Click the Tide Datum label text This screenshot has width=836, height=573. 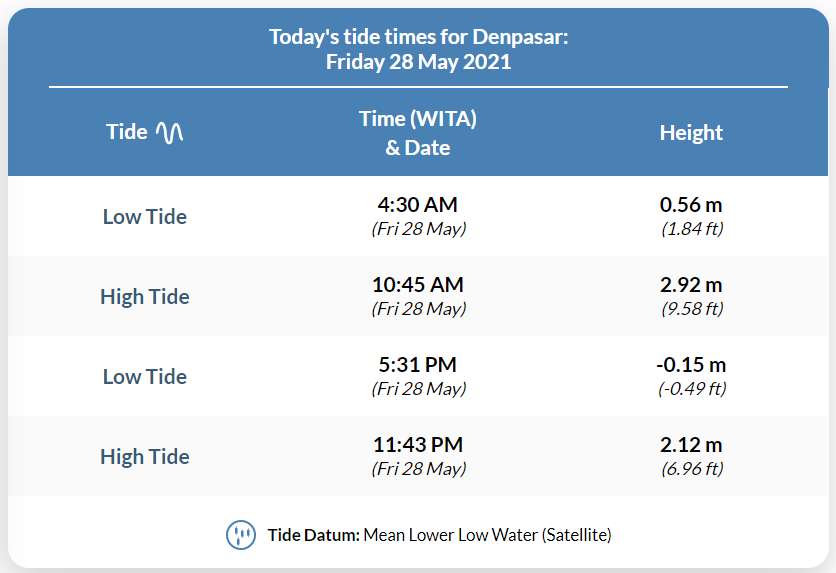point(314,535)
